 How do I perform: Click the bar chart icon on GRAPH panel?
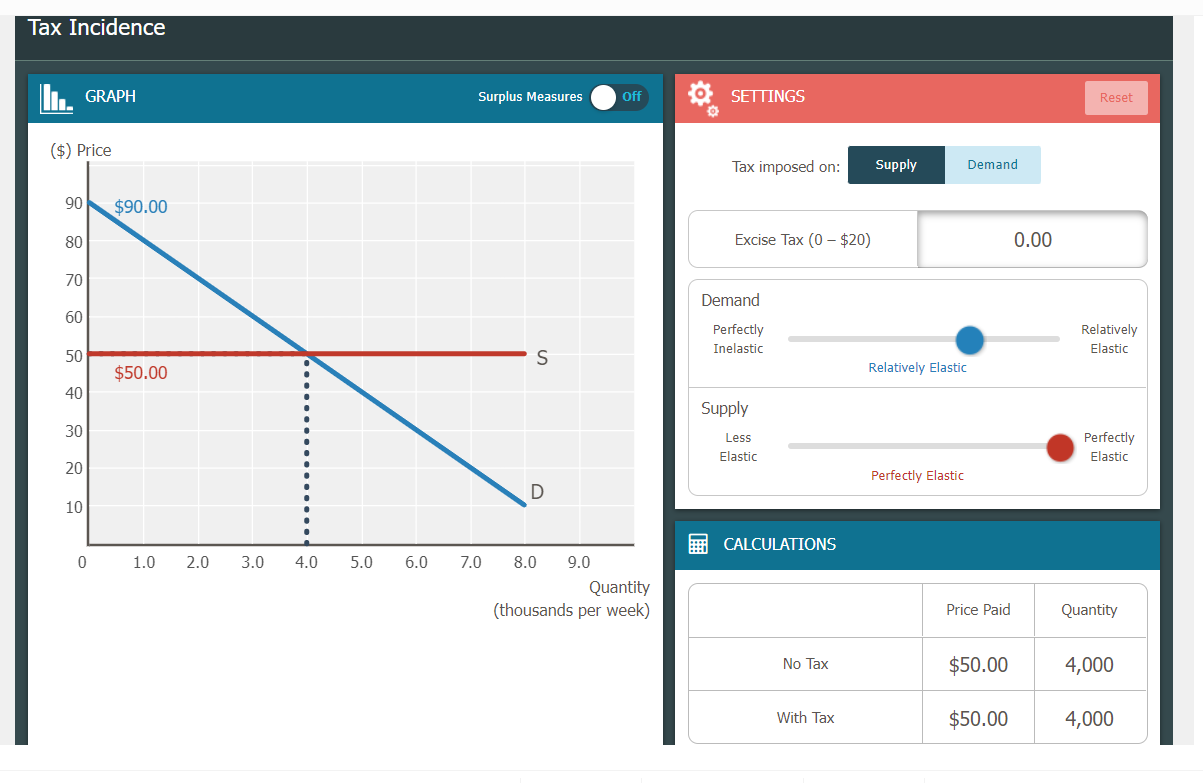click(54, 97)
